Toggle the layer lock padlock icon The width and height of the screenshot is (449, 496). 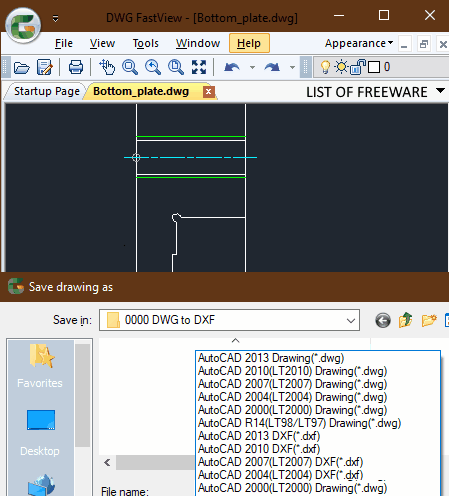click(358, 67)
